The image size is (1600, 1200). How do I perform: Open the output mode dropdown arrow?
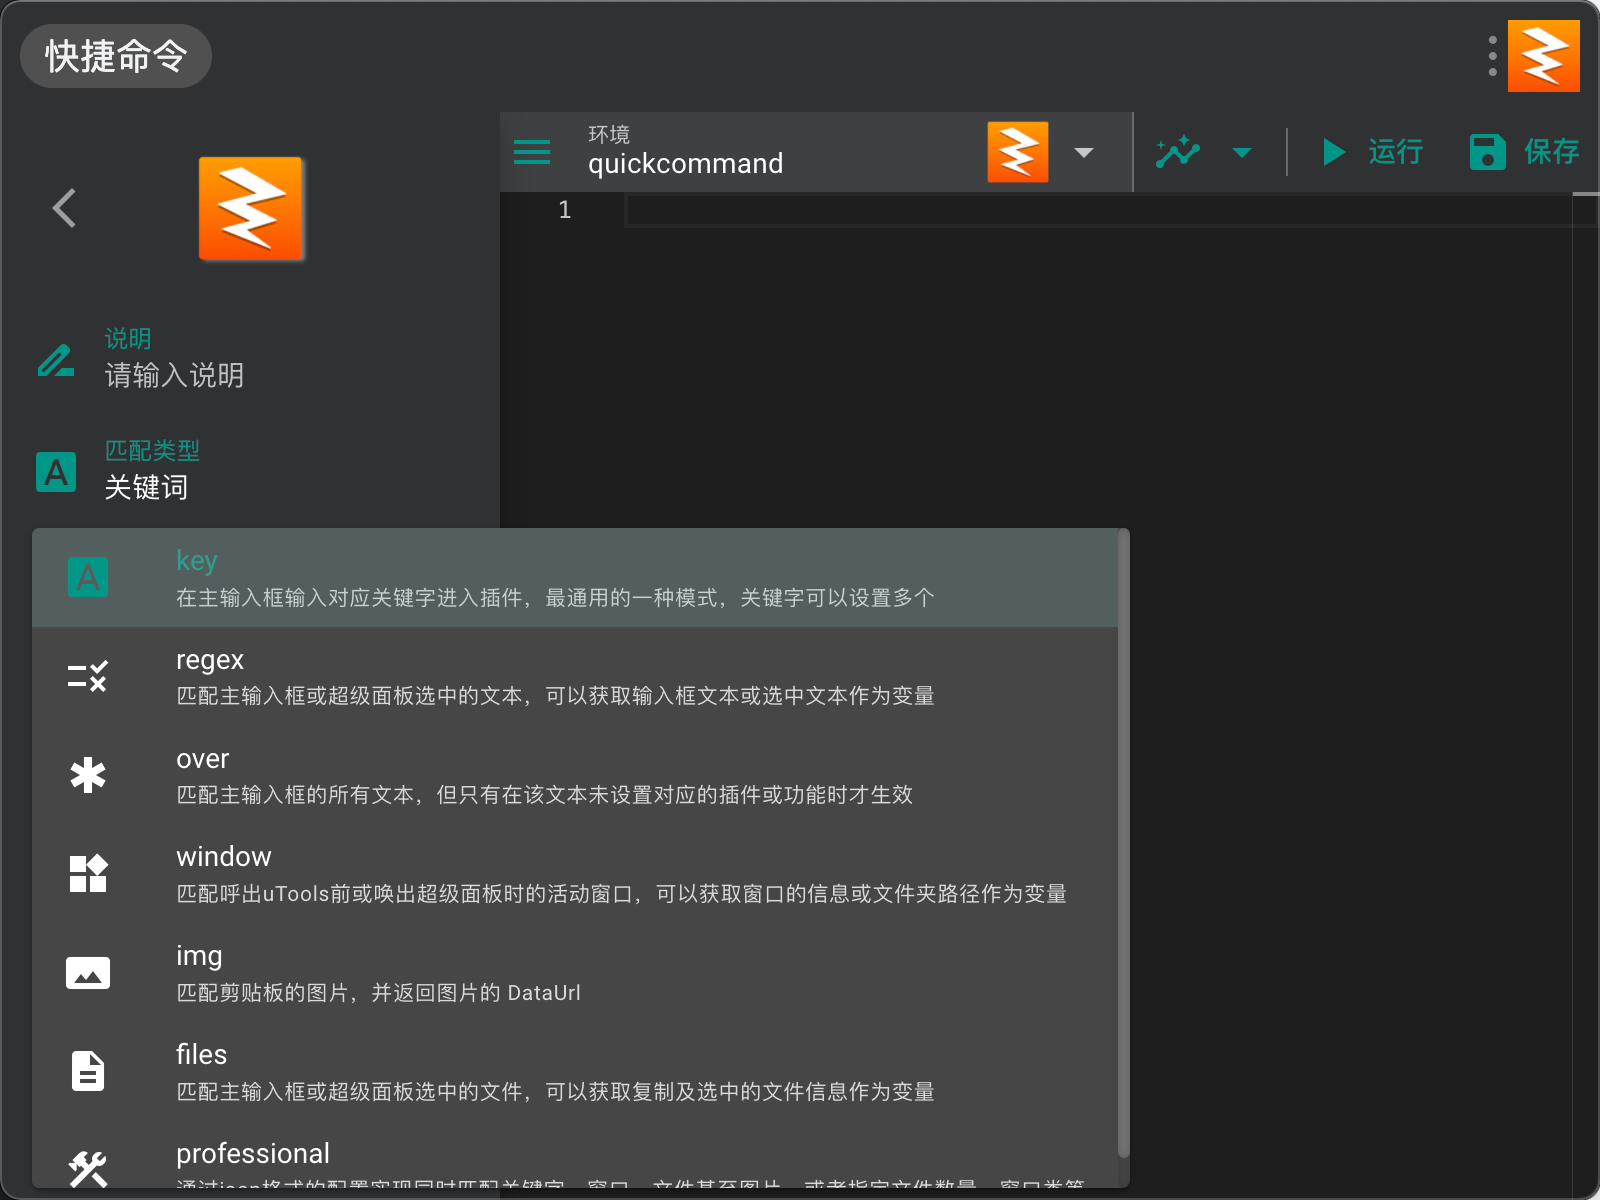click(1241, 152)
